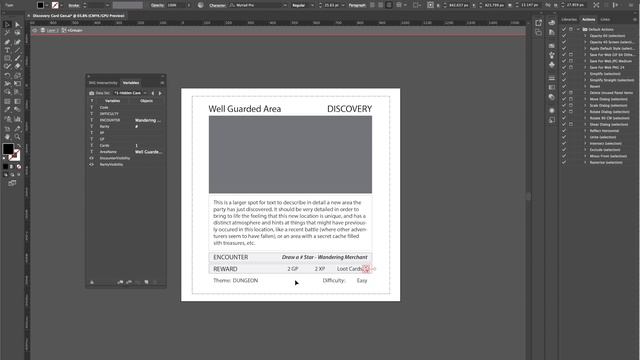Click the Change Screen Mode icon

tap(12, 183)
